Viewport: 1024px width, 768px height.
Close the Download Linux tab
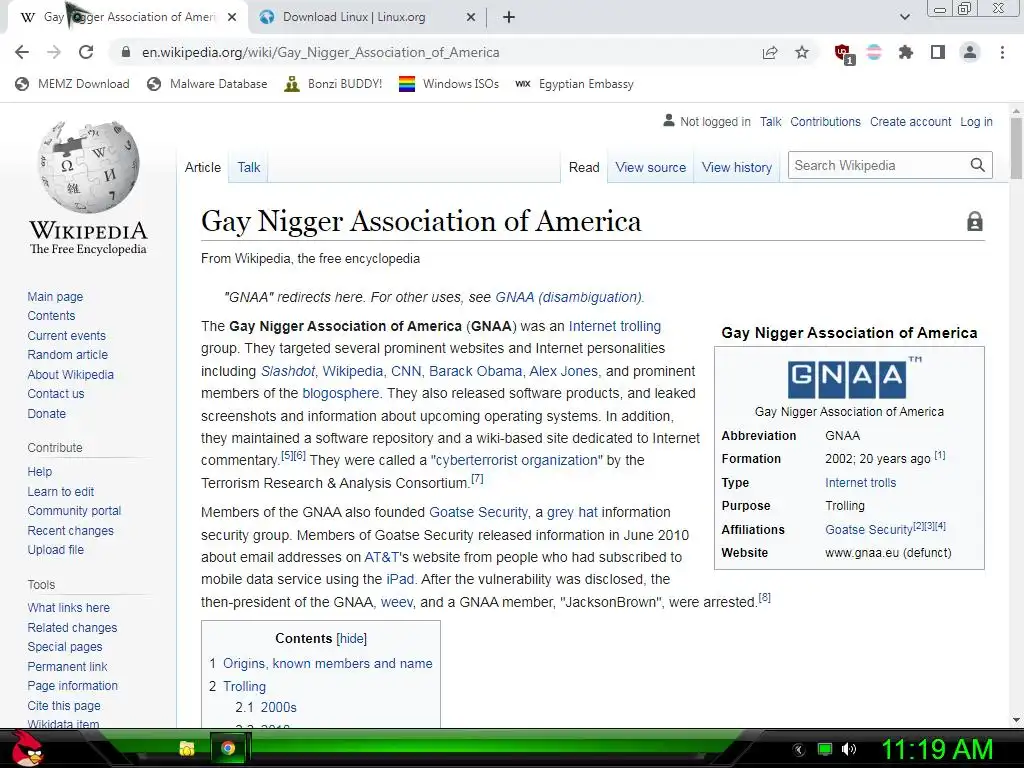pos(471,18)
